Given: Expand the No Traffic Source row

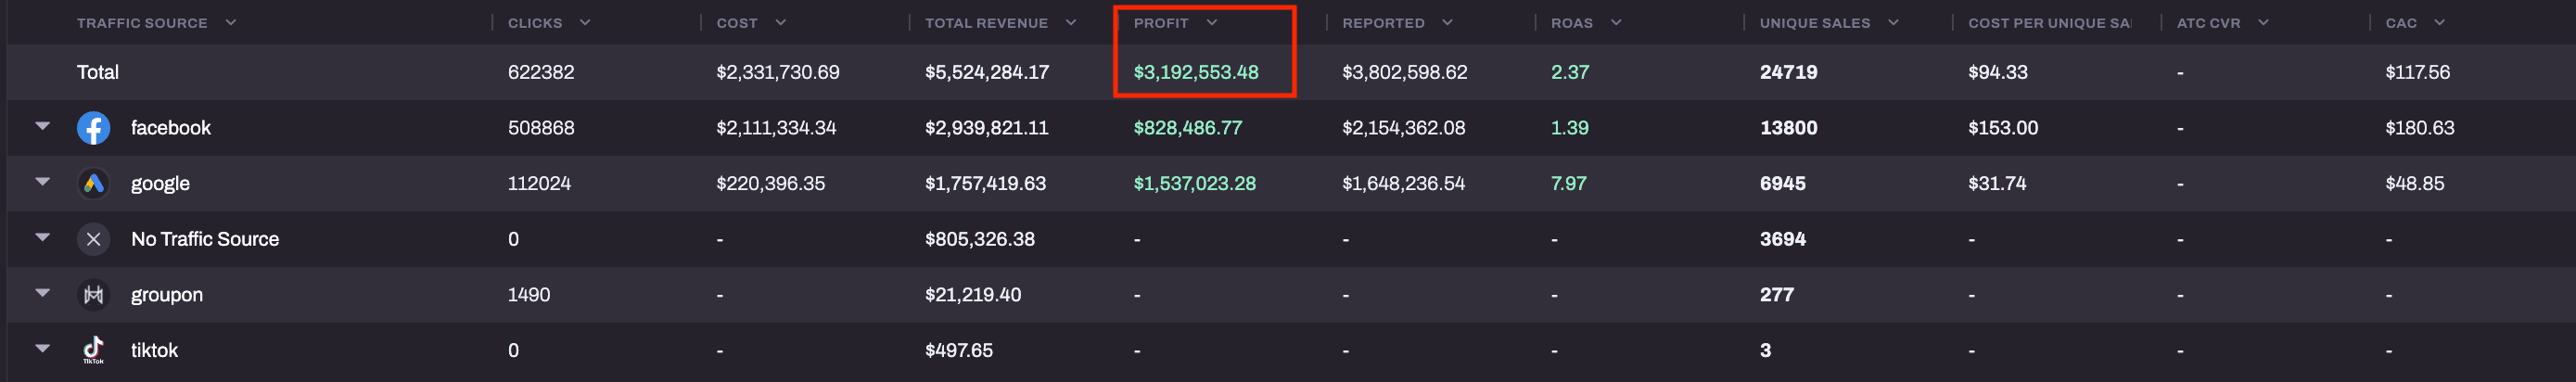Looking at the screenshot, I should click(42, 238).
